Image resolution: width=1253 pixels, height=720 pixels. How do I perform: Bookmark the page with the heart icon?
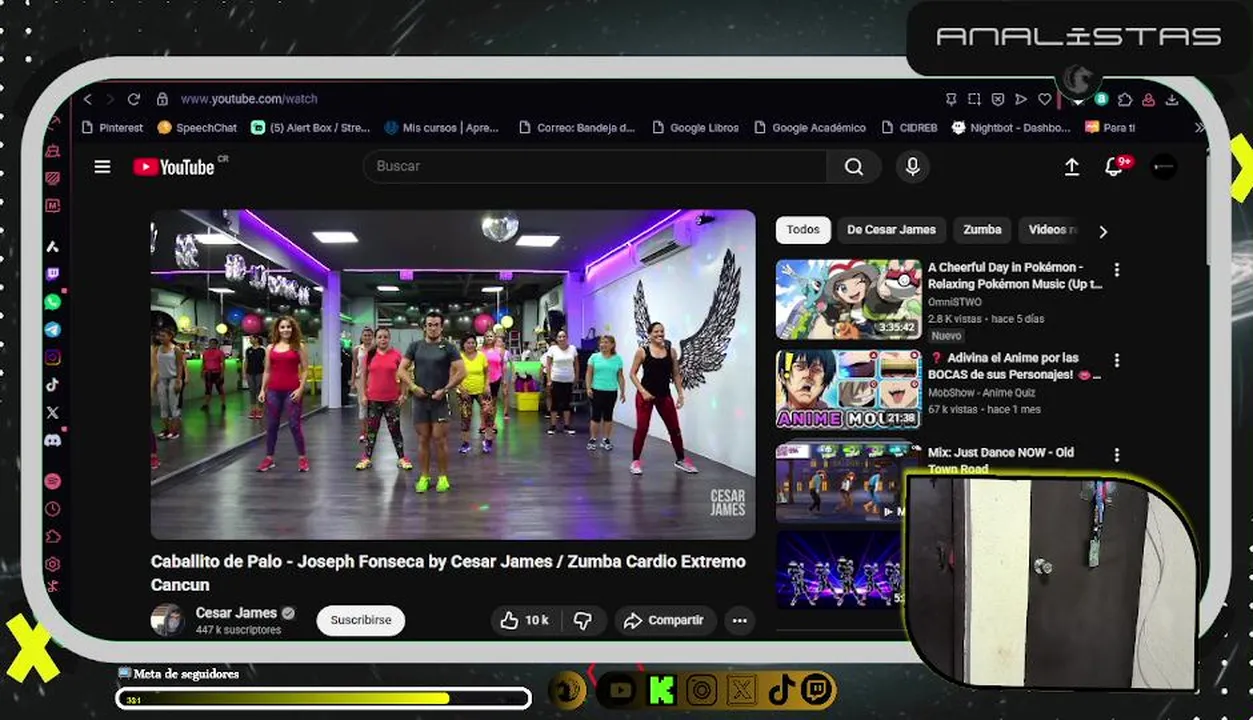(1044, 99)
